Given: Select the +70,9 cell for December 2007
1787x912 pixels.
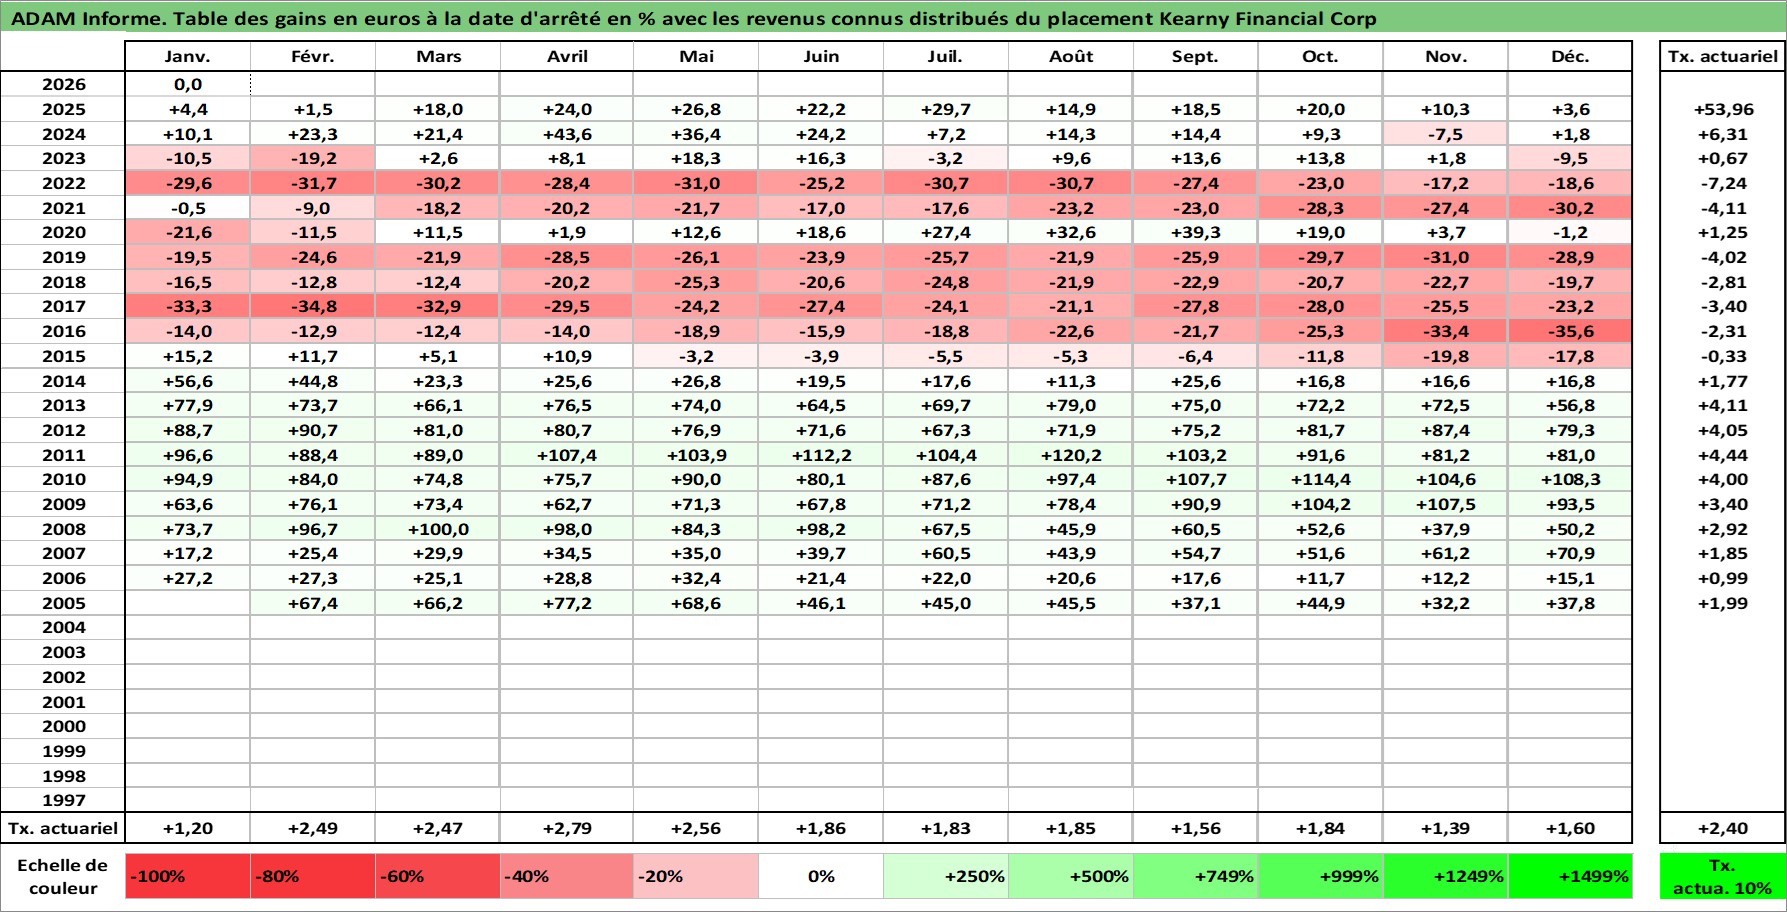Looking at the screenshot, I should pos(1570,553).
